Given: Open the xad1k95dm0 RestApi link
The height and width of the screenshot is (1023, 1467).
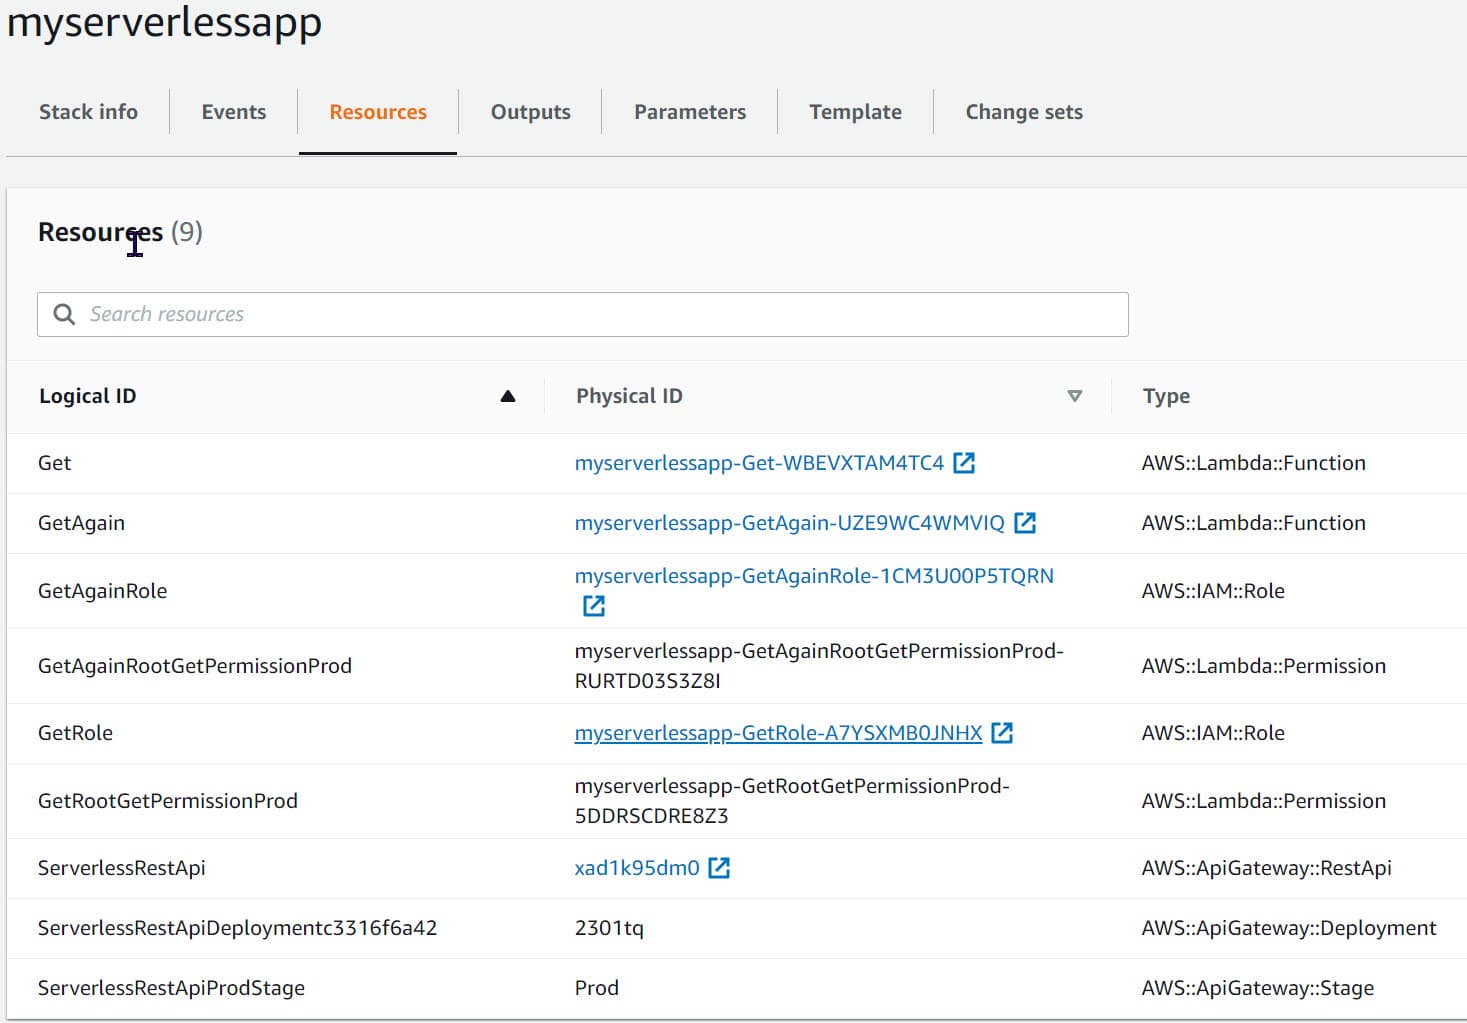Looking at the screenshot, I should 637,868.
